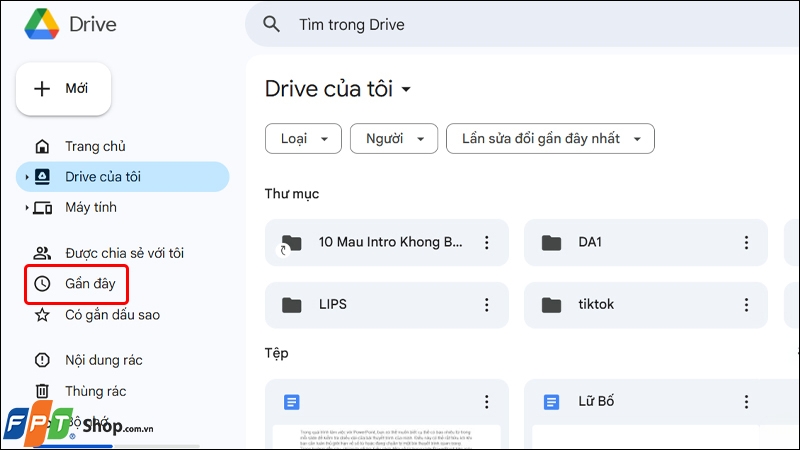Click the 'Thư mục' section heading

292,194
